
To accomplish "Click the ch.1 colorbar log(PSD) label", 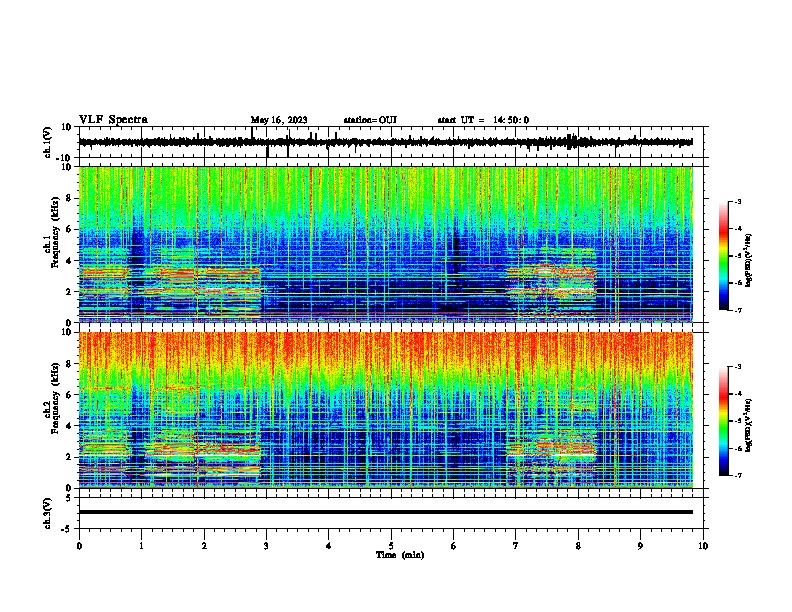I will [749, 261].
